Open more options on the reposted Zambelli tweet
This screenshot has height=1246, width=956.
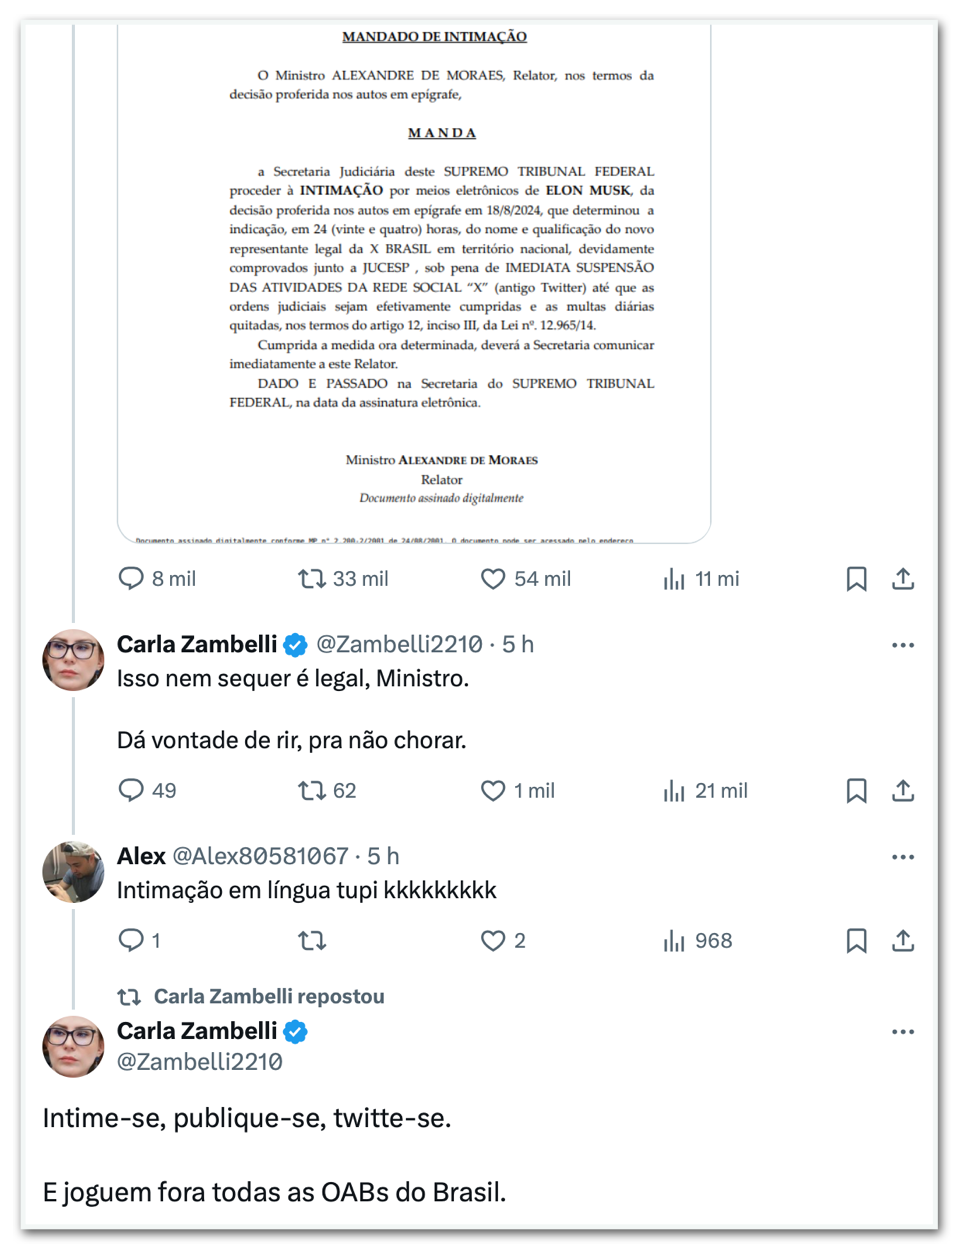[903, 1032]
